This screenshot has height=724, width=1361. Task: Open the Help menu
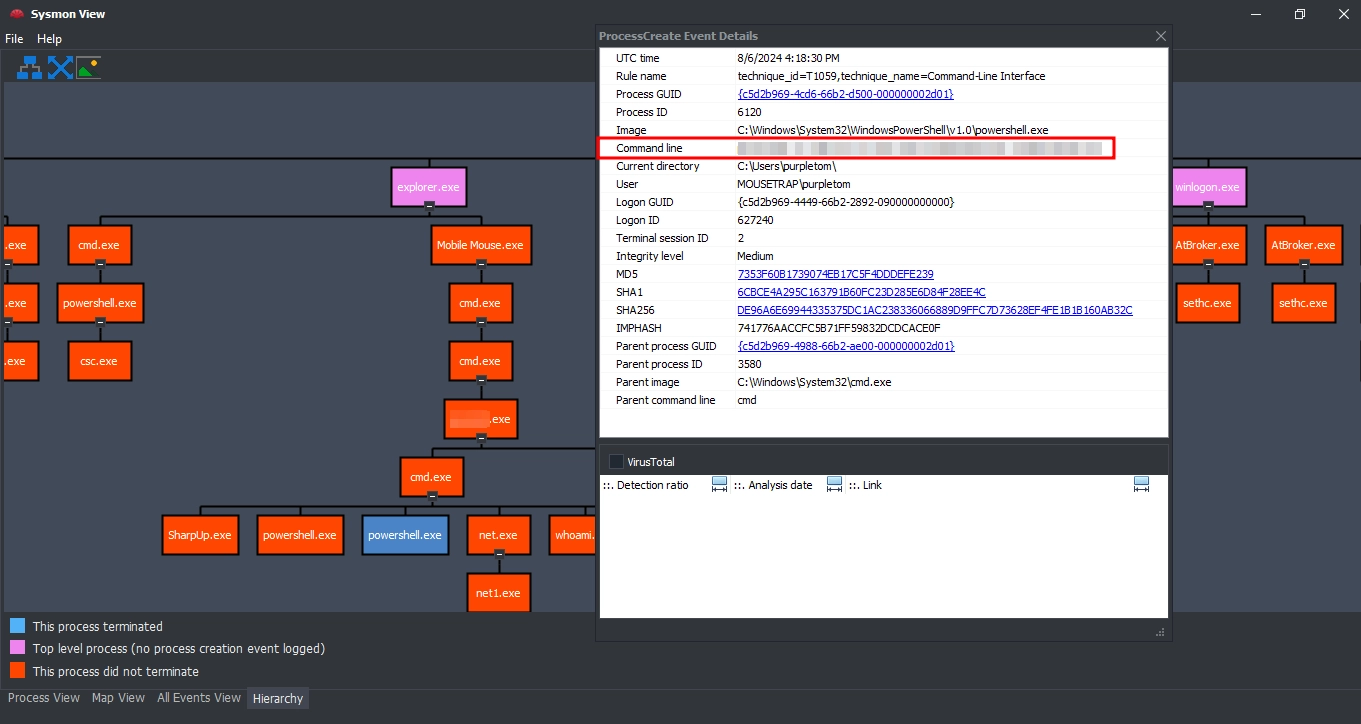(49, 39)
